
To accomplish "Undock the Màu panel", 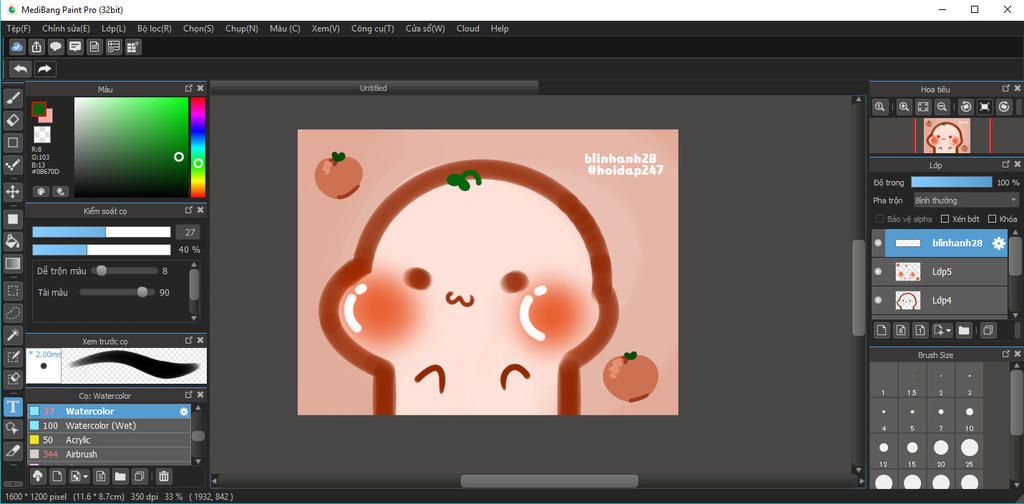I will click(189, 88).
